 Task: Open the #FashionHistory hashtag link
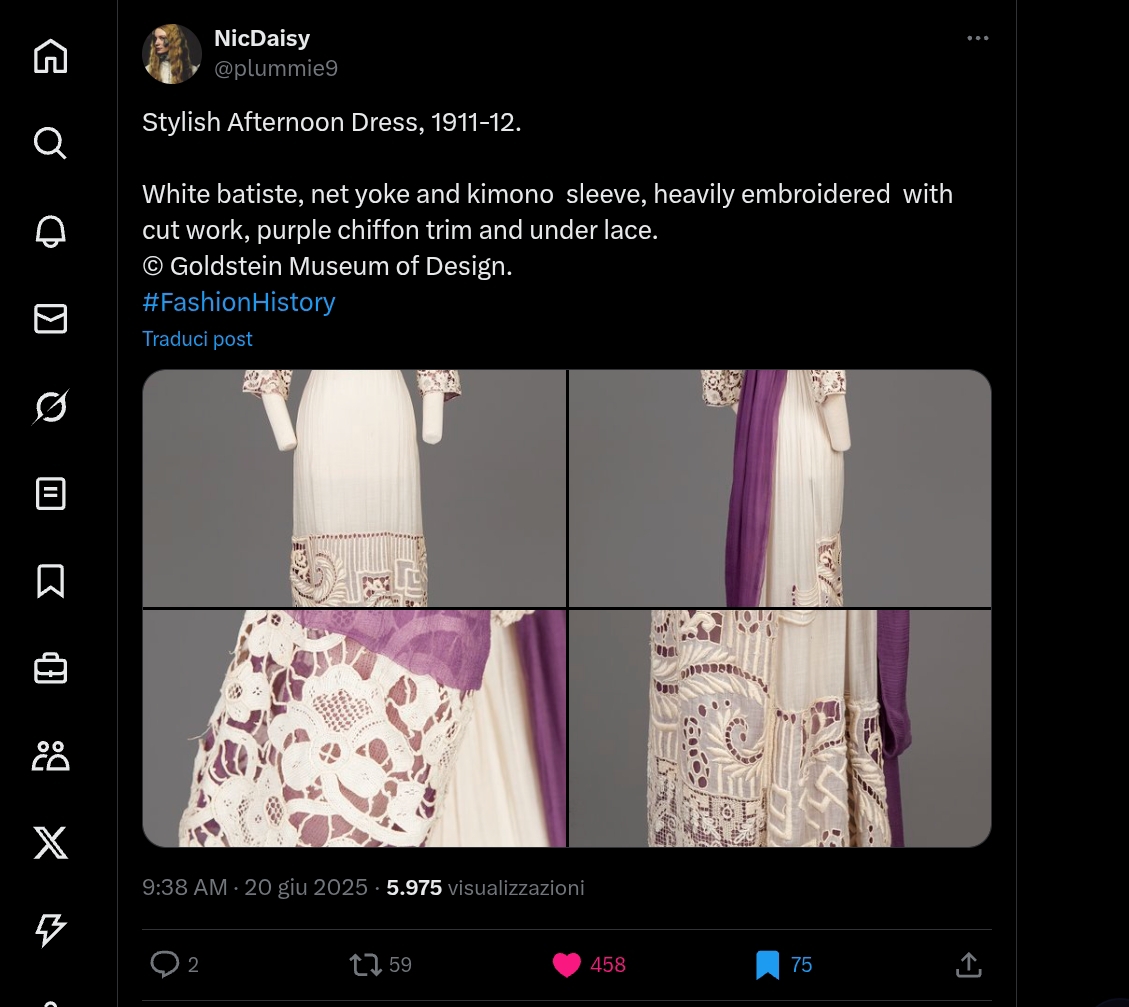pos(238,302)
